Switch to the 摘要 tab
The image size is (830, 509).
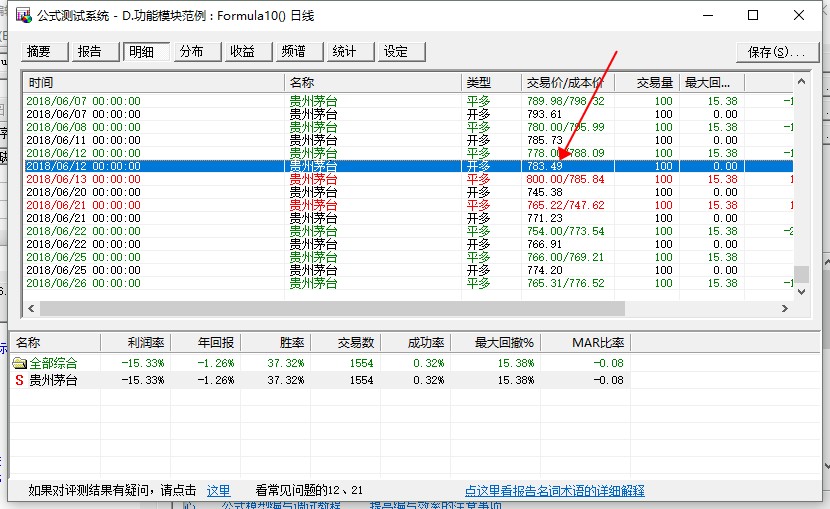[x=39, y=52]
